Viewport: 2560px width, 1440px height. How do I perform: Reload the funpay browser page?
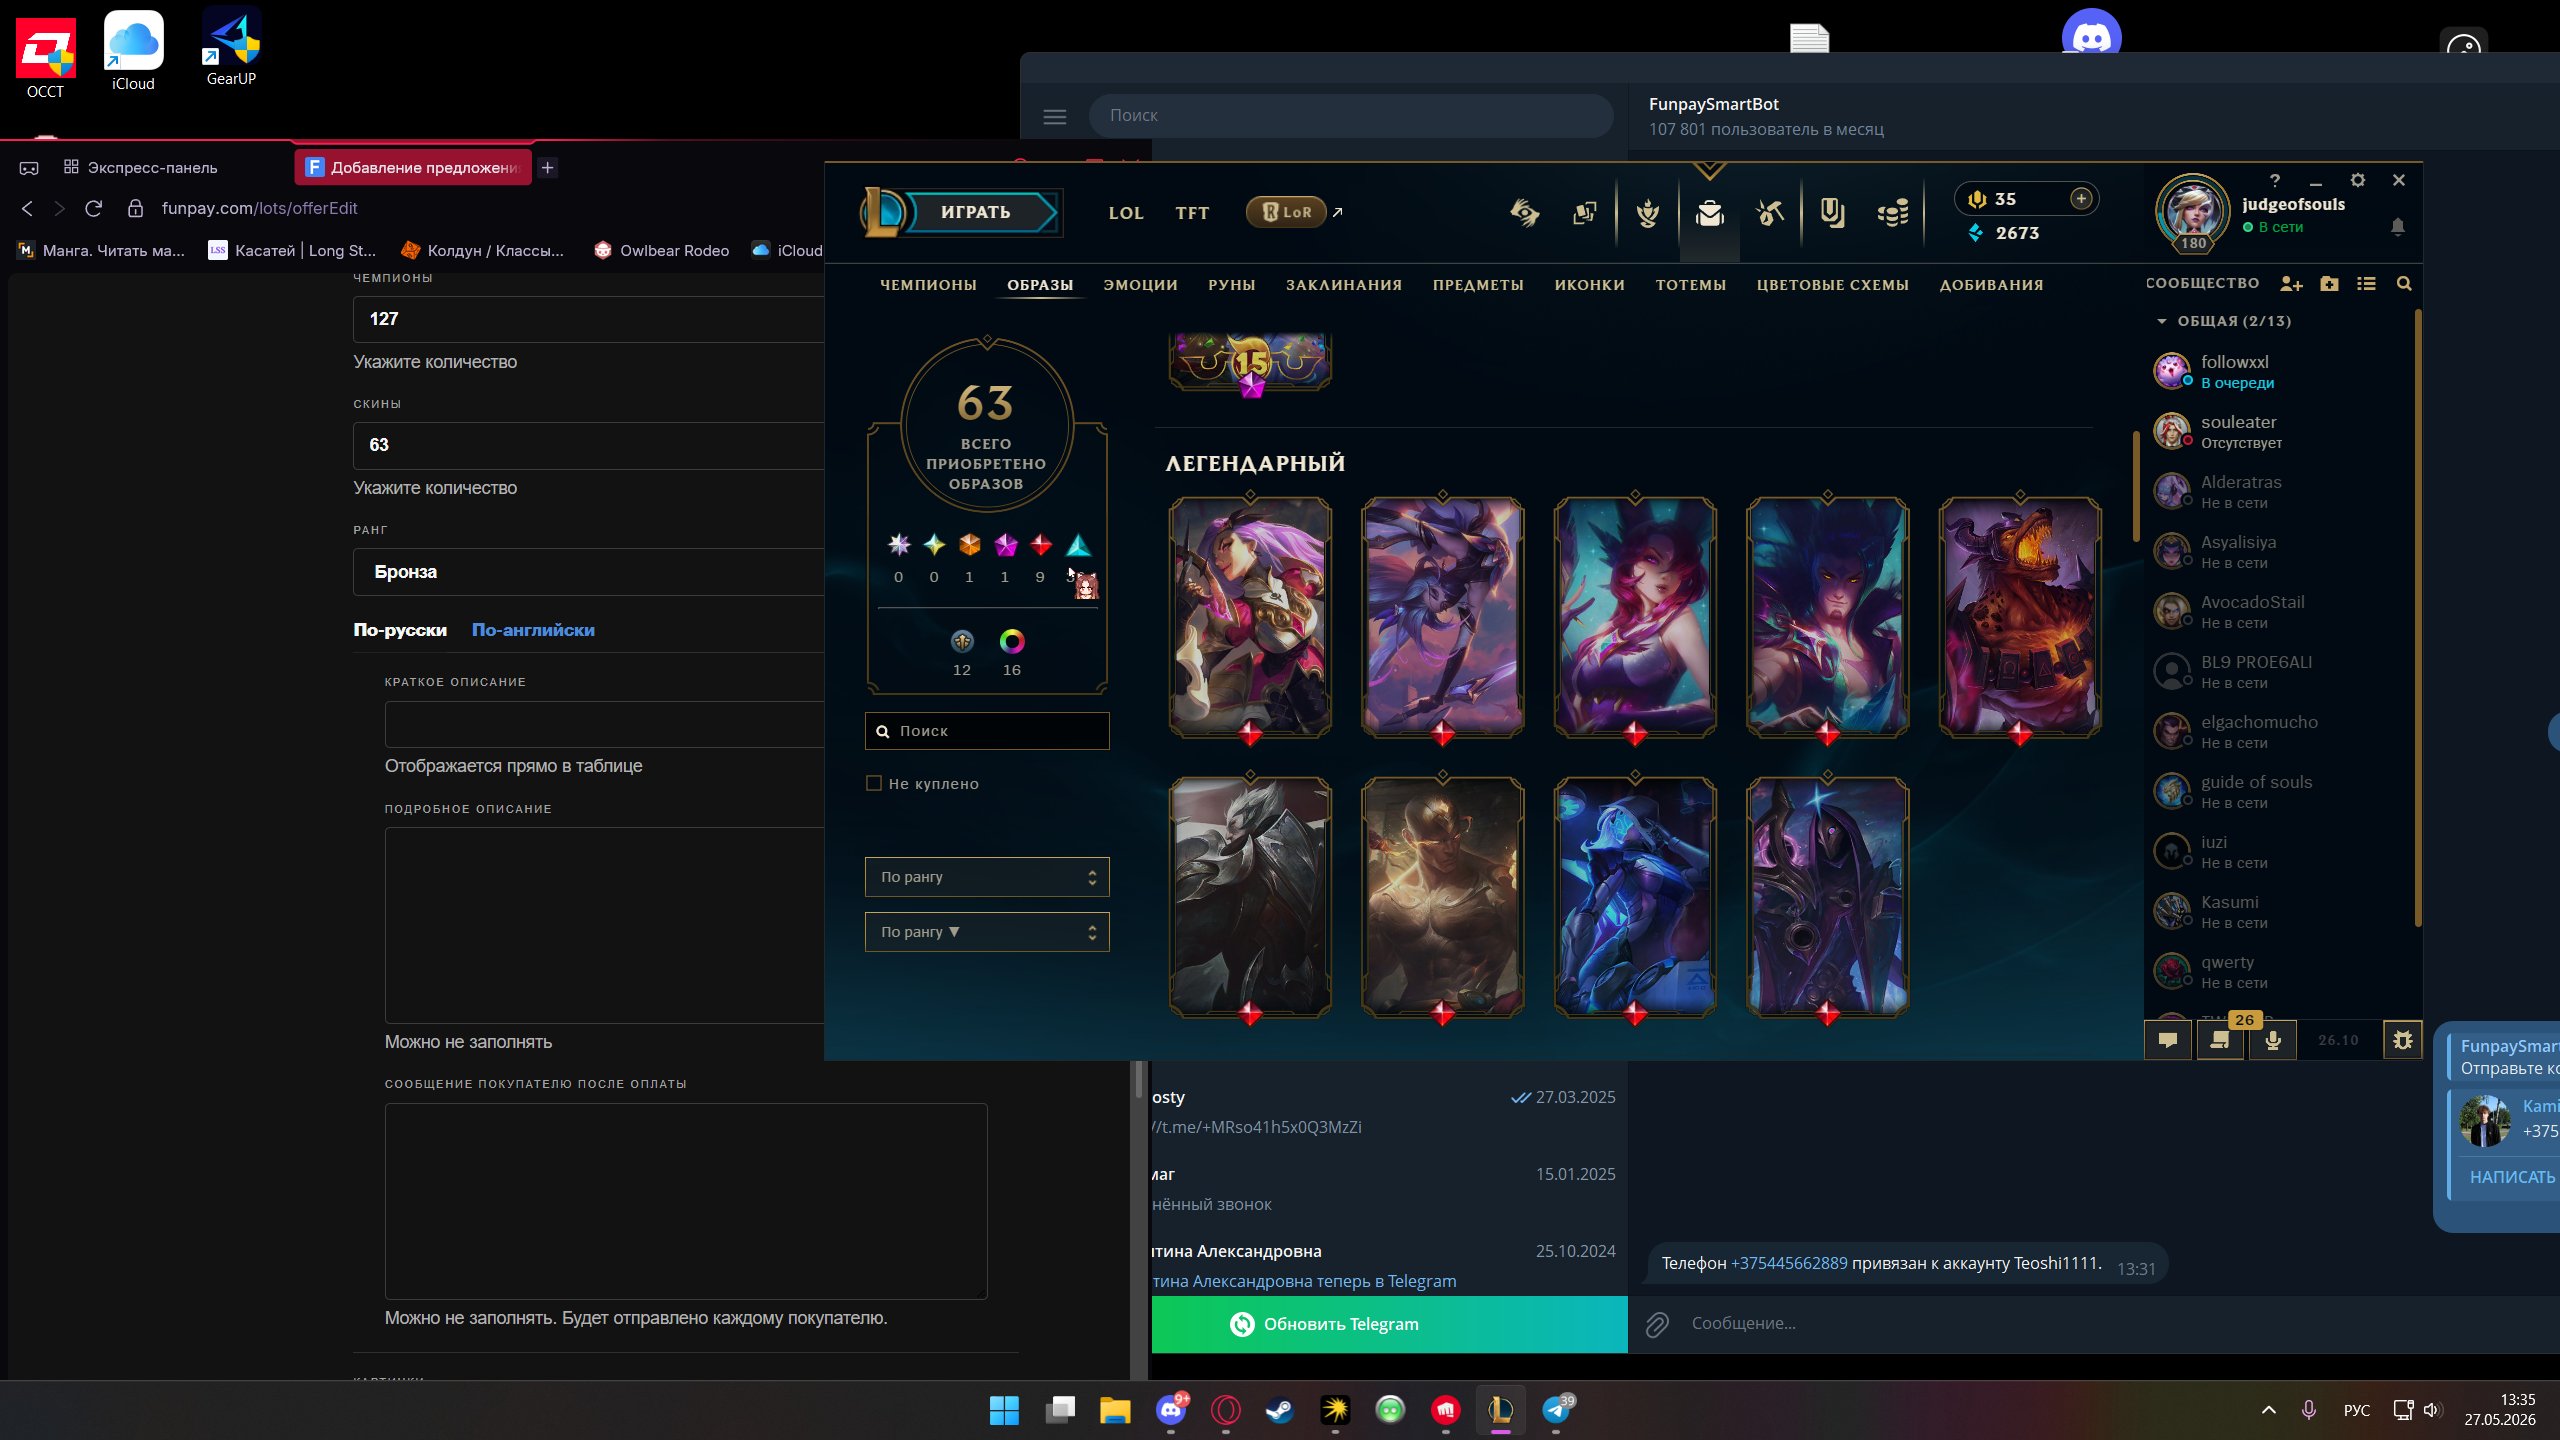(94, 208)
